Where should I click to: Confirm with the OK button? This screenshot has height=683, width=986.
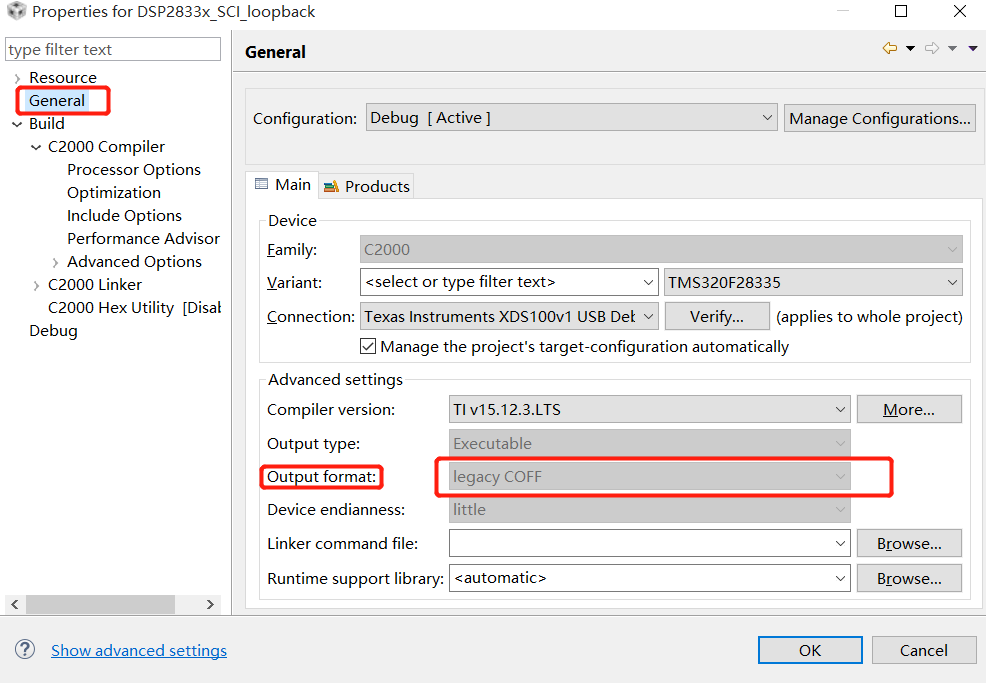[x=810, y=650]
